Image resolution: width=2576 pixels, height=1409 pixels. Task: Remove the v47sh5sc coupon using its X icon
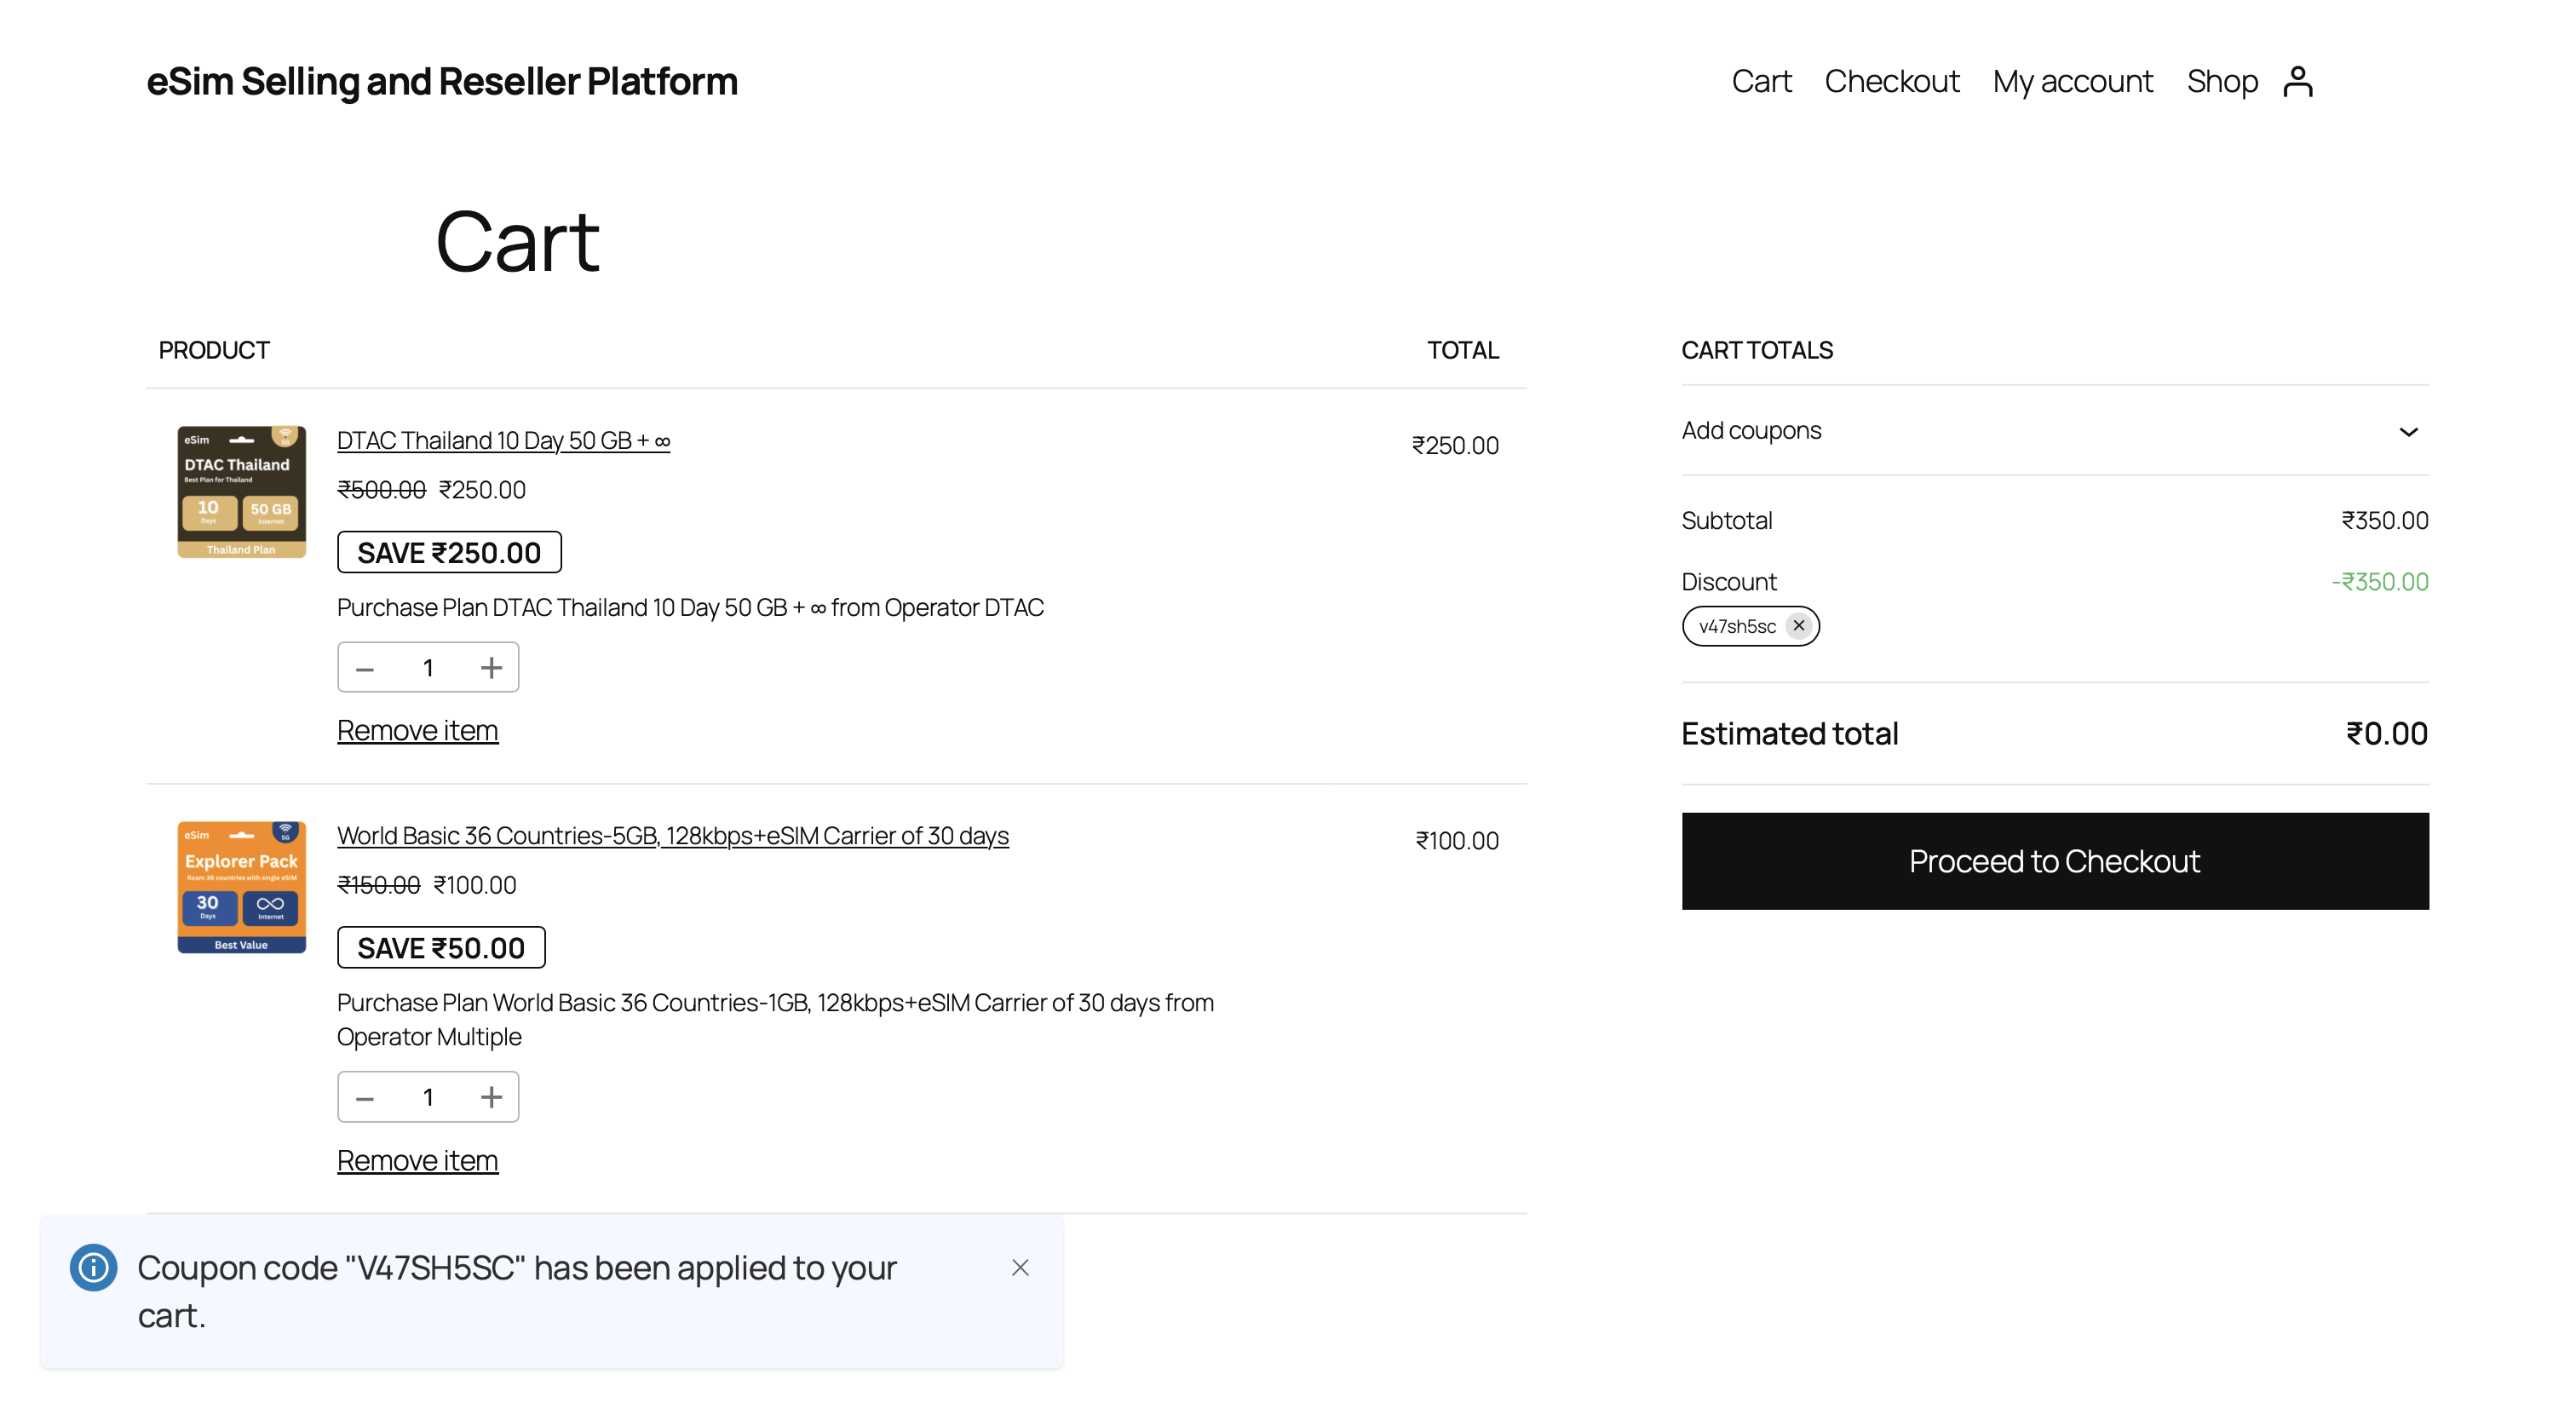tap(1799, 626)
